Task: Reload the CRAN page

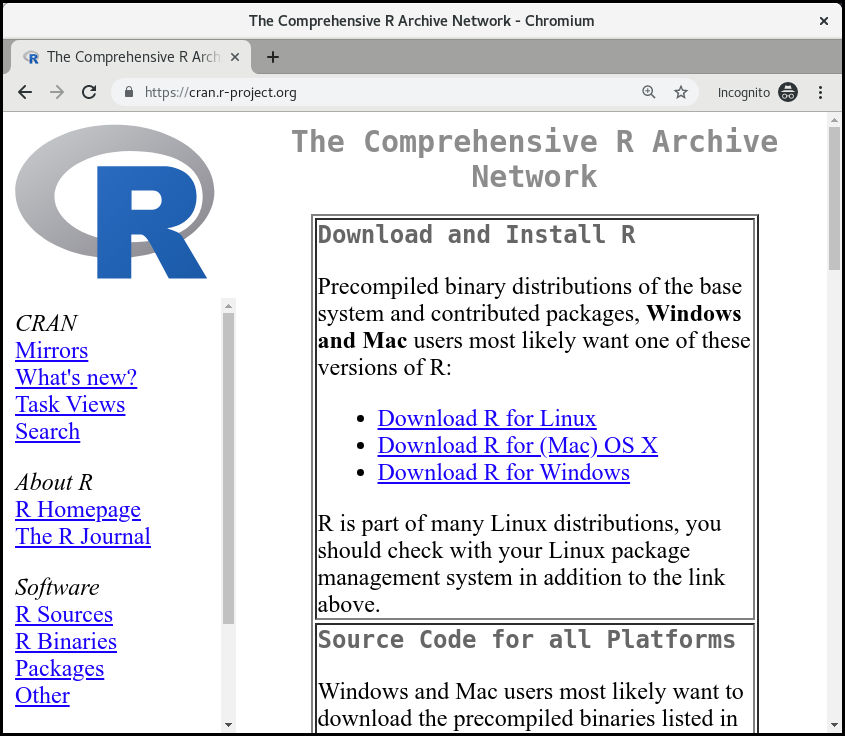Action: pyautogui.click(x=89, y=92)
